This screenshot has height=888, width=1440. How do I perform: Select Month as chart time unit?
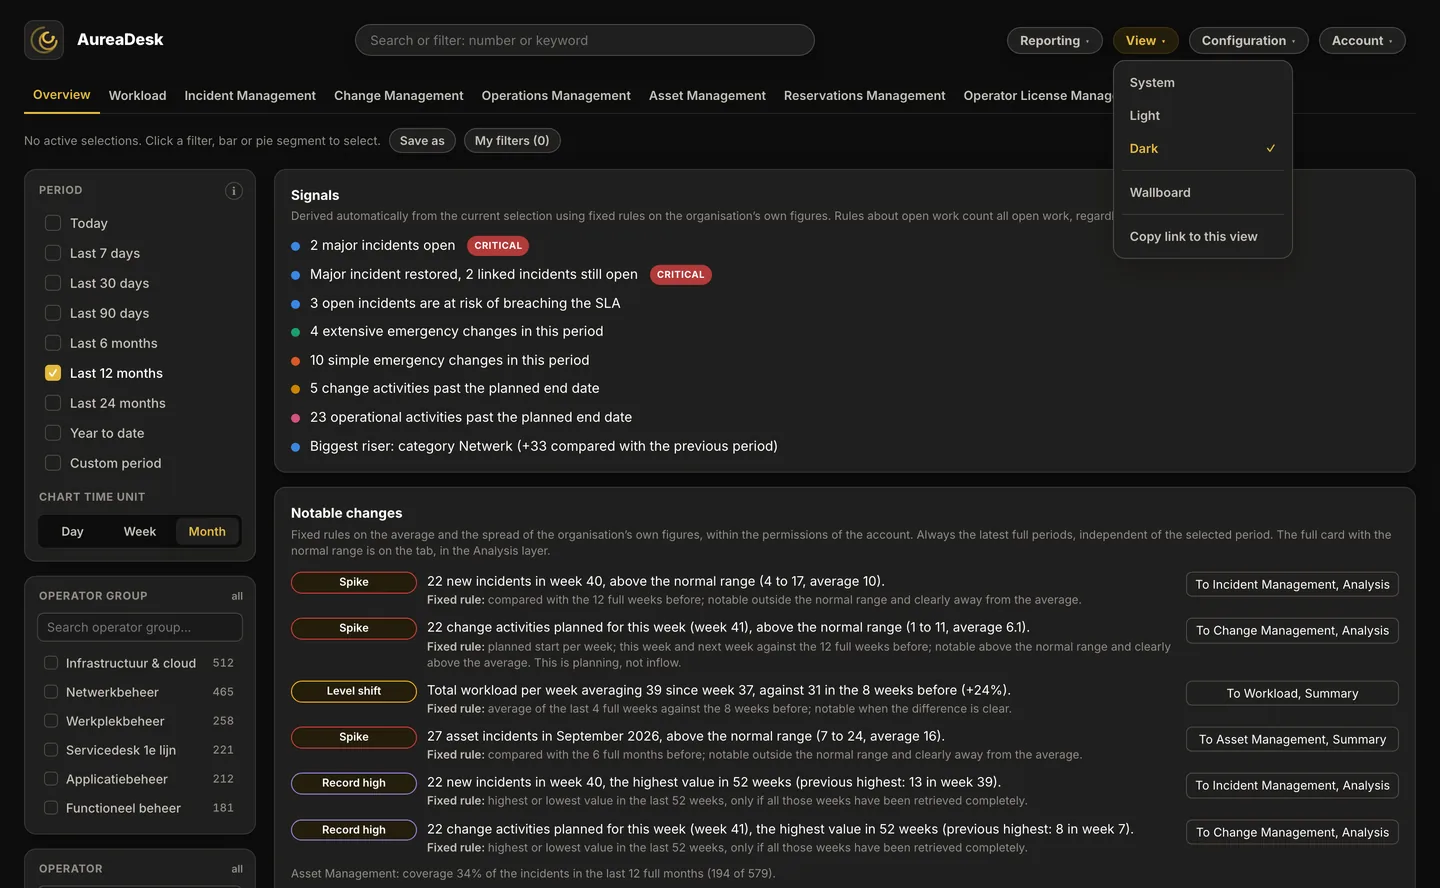click(207, 532)
